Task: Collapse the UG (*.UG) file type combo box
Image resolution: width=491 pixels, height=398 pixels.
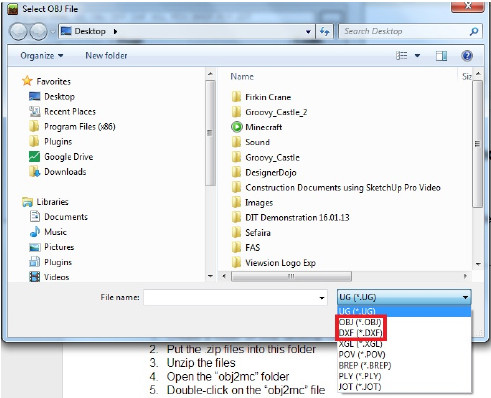Action: (x=404, y=297)
